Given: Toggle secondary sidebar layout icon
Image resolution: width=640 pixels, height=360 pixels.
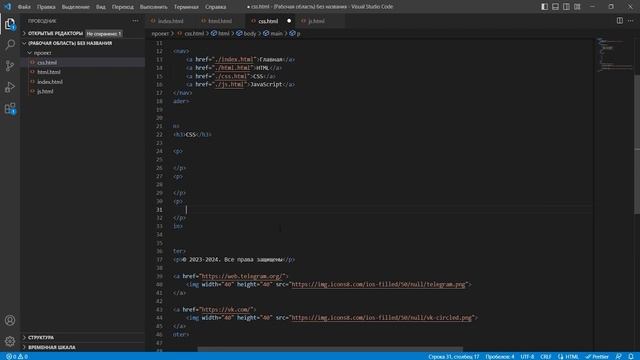Looking at the screenshot, I should tap(566, 7).
